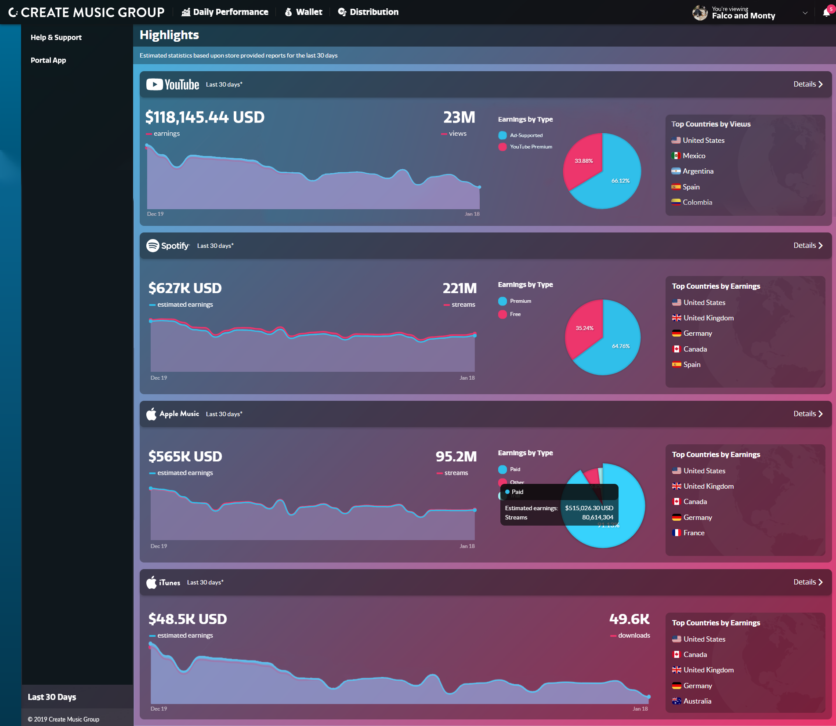This screenshot has width=836, height=726.
Task: Click the pink slice of Spotify pie chart
Action: pyautogui.click(x=582, y=327)
